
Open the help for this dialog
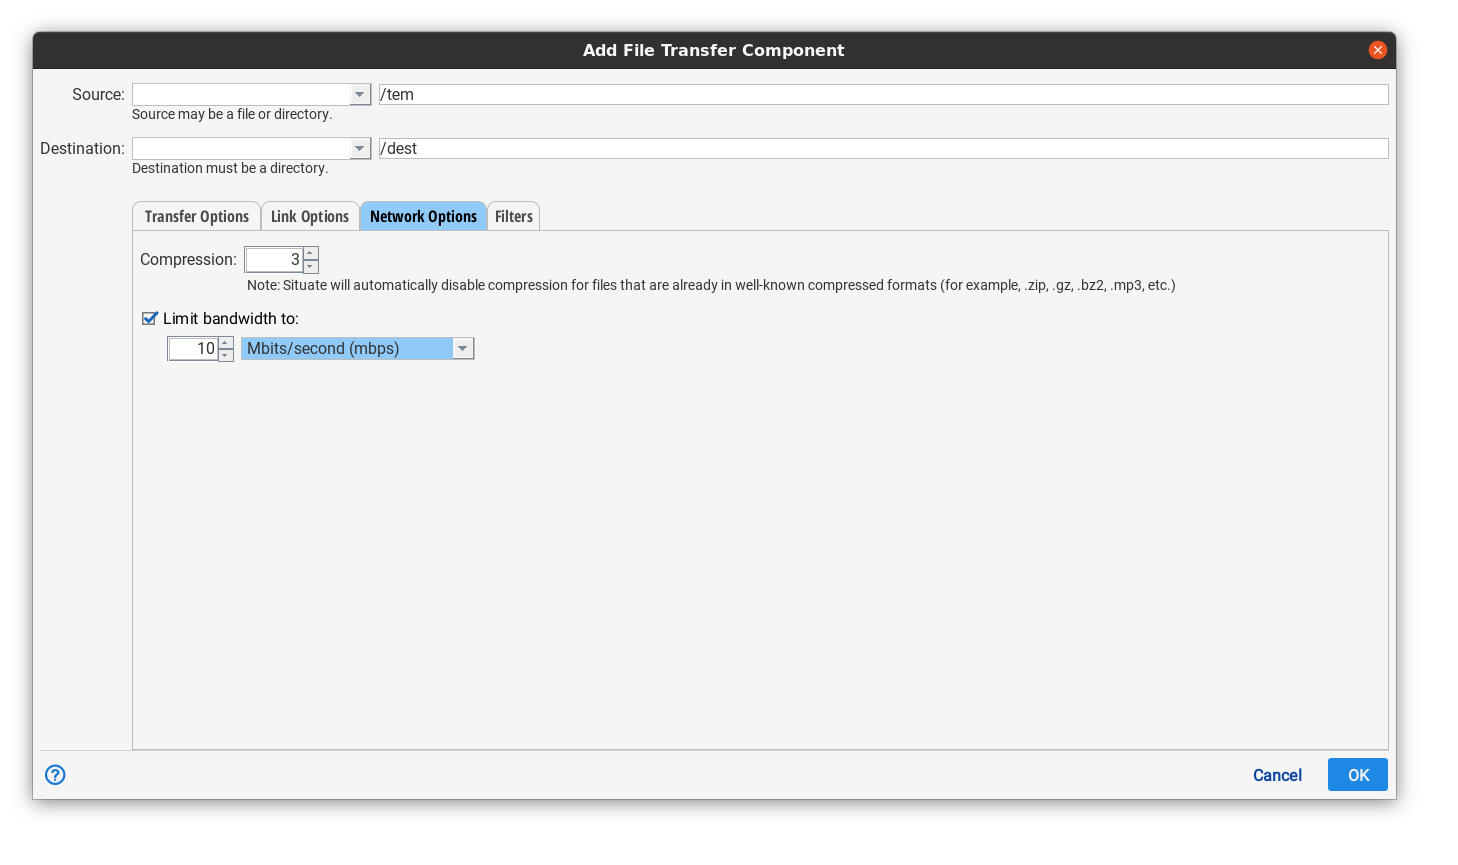(x=55, y=775)
